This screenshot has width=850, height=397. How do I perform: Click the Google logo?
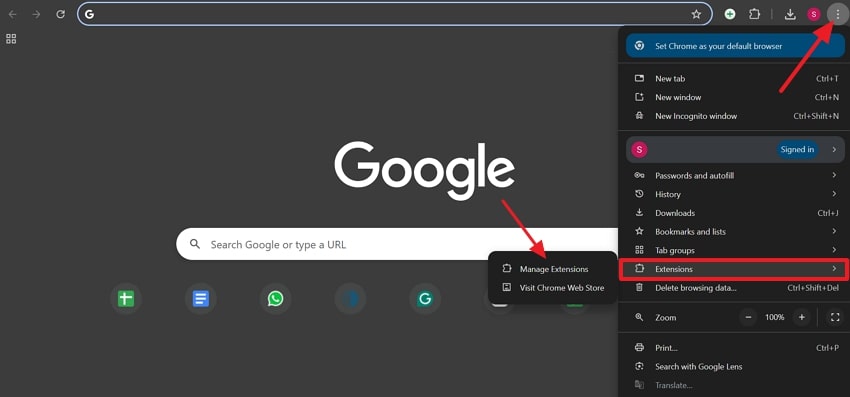tap(424, 170)
